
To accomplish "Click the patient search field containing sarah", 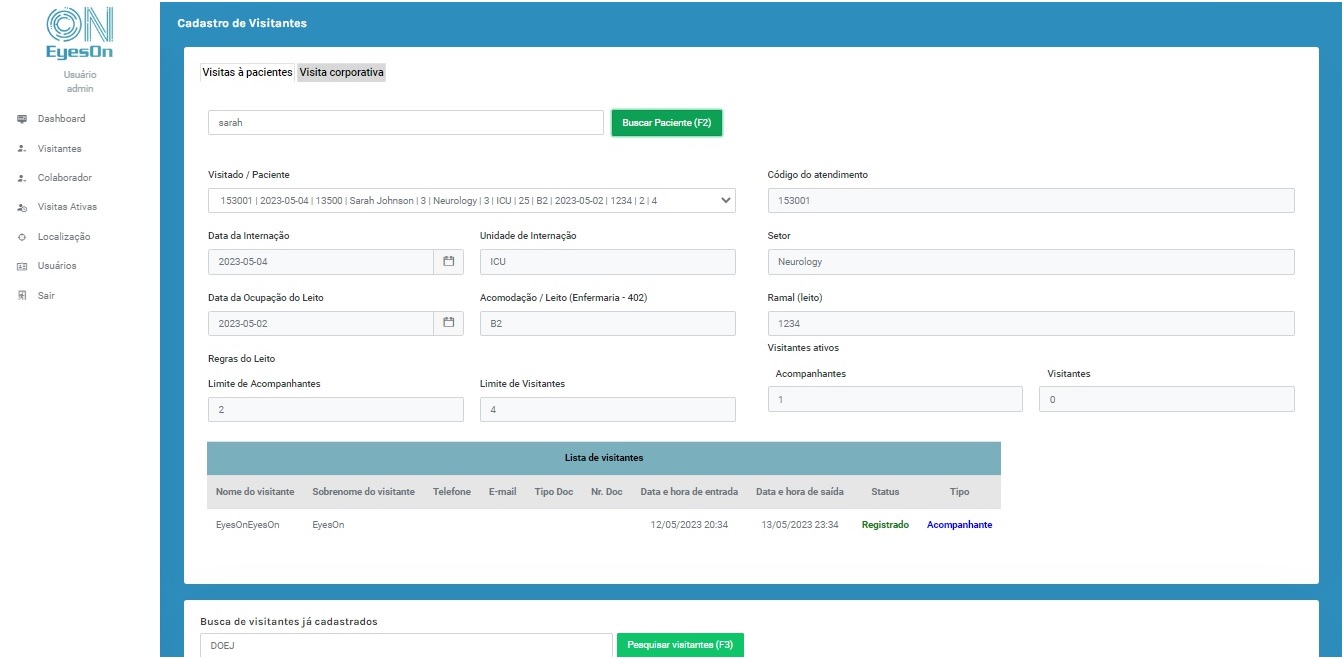I will click(405, 123).
